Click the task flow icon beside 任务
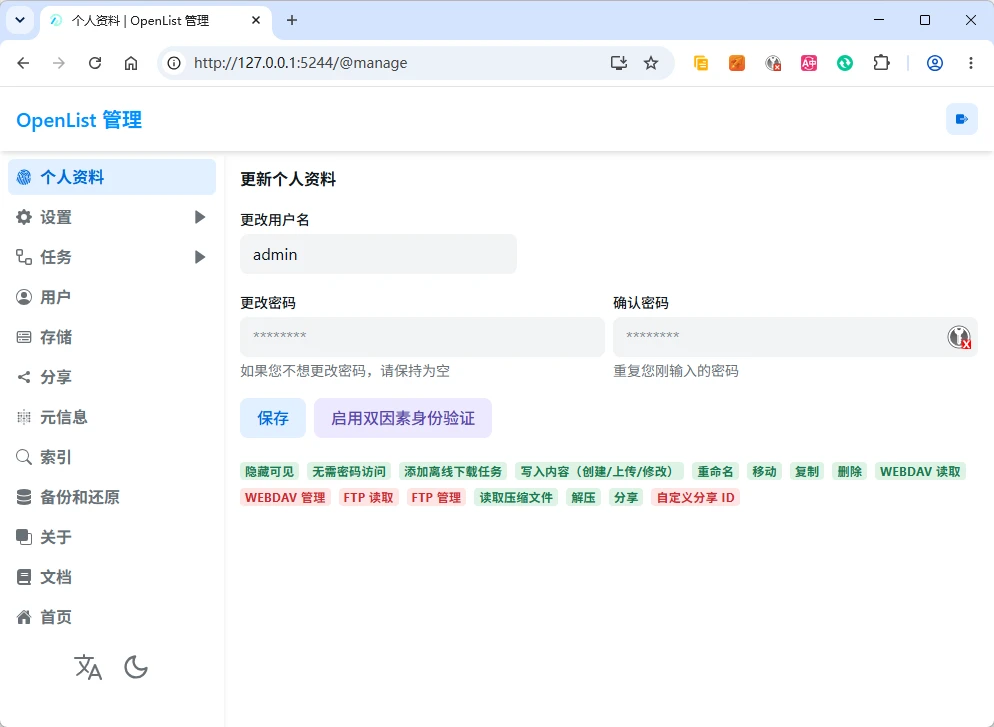Image resolution: width=994 pixels, height=727 pixels. click(x=24, y=257)
